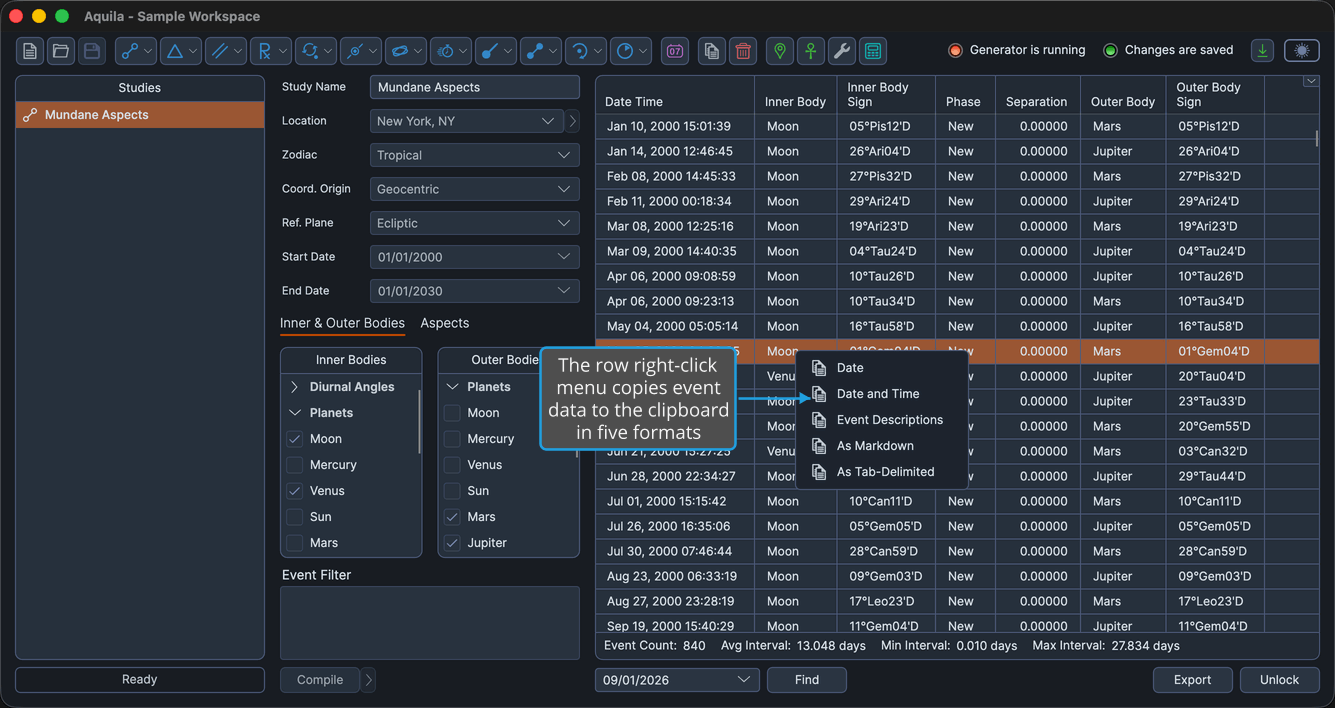The width and height of the screenshot is (1335, 708).
Task: Click the green map pin location icon
Action: click(x=780, y=51)
